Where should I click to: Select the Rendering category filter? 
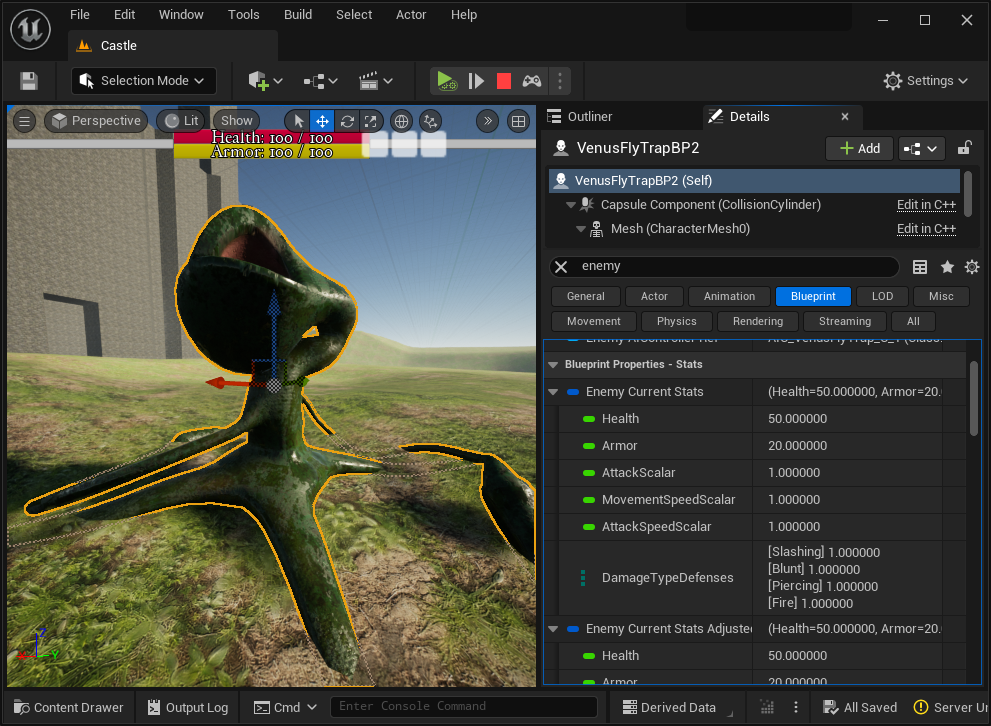757,322
